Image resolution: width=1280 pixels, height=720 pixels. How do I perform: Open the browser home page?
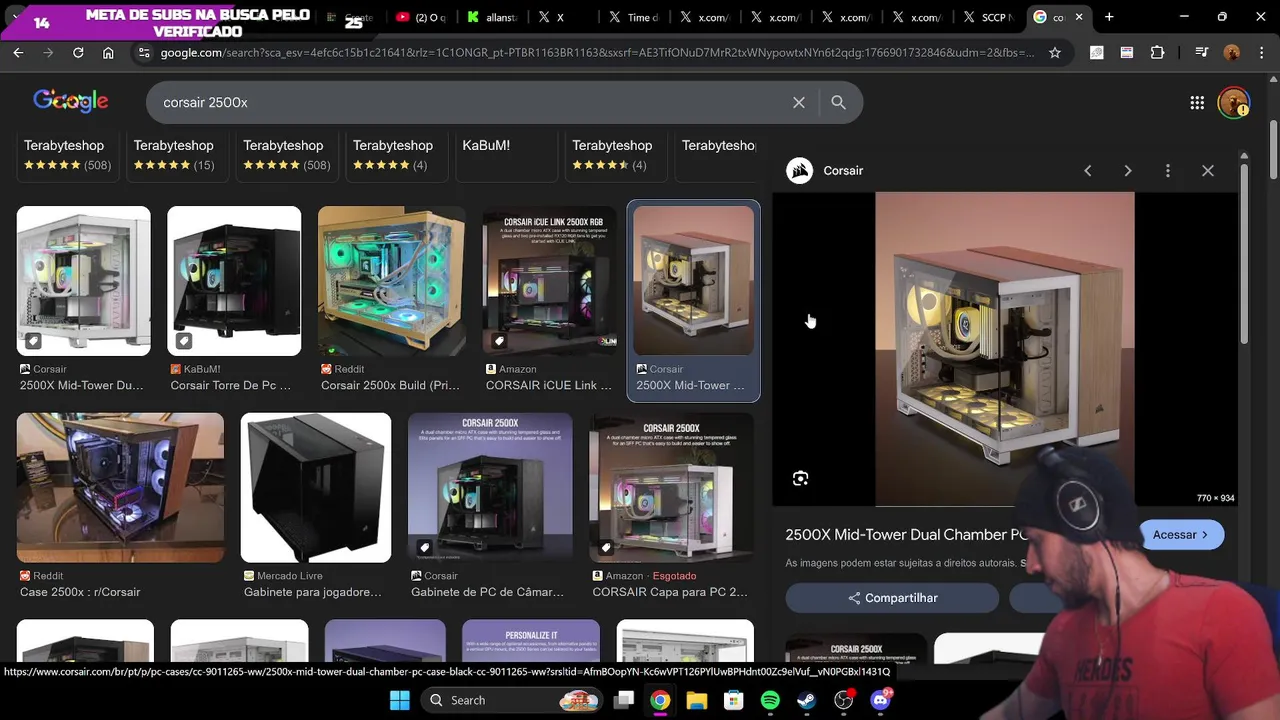(x=108, y=52)
